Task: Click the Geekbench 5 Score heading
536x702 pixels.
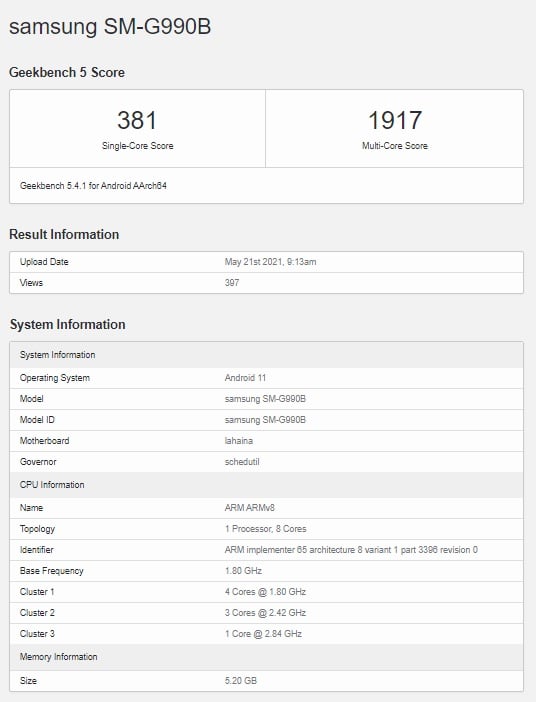Action: pyautogui.click(x=67, y=72)
